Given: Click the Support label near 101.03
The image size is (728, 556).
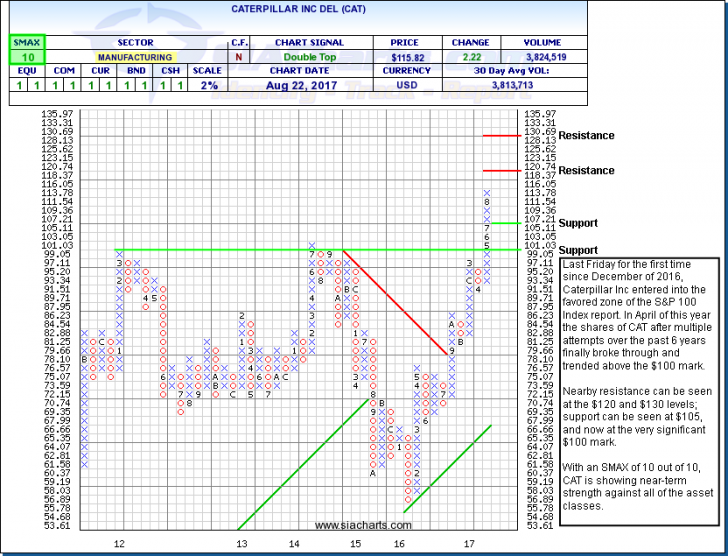Looking at the screenshot, I should click(576, 249).
